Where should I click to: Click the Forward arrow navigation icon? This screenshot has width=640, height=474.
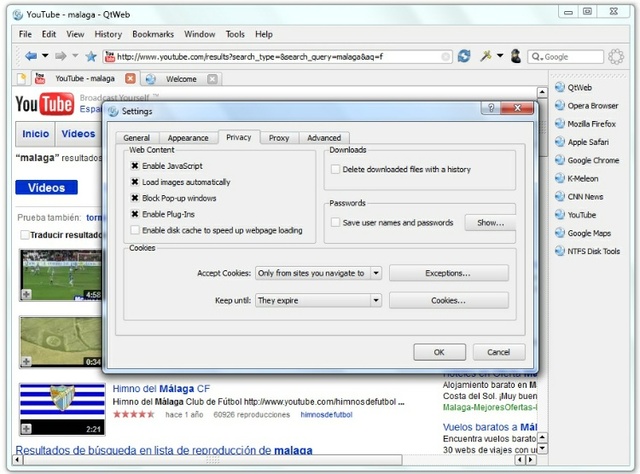[x=60, y=56]
